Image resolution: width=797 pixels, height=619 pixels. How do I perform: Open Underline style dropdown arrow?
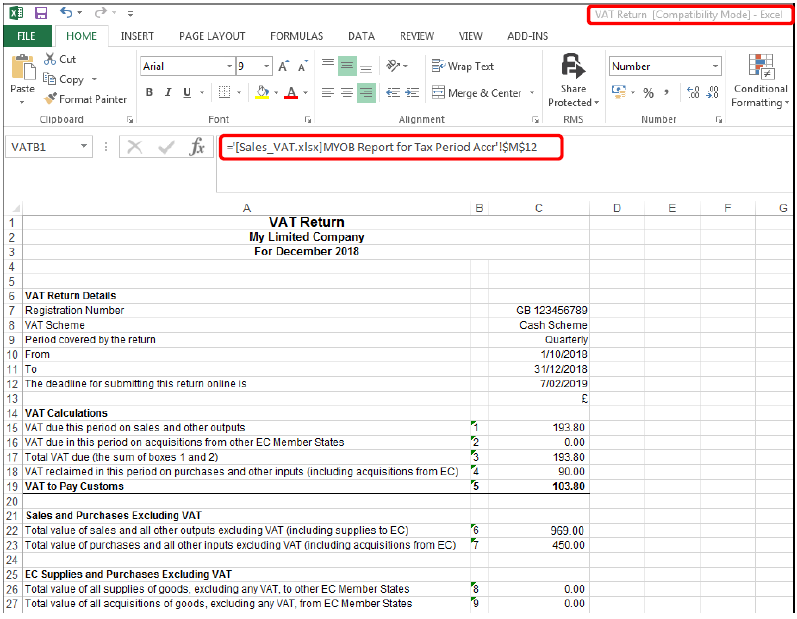[x=201, y=92]
